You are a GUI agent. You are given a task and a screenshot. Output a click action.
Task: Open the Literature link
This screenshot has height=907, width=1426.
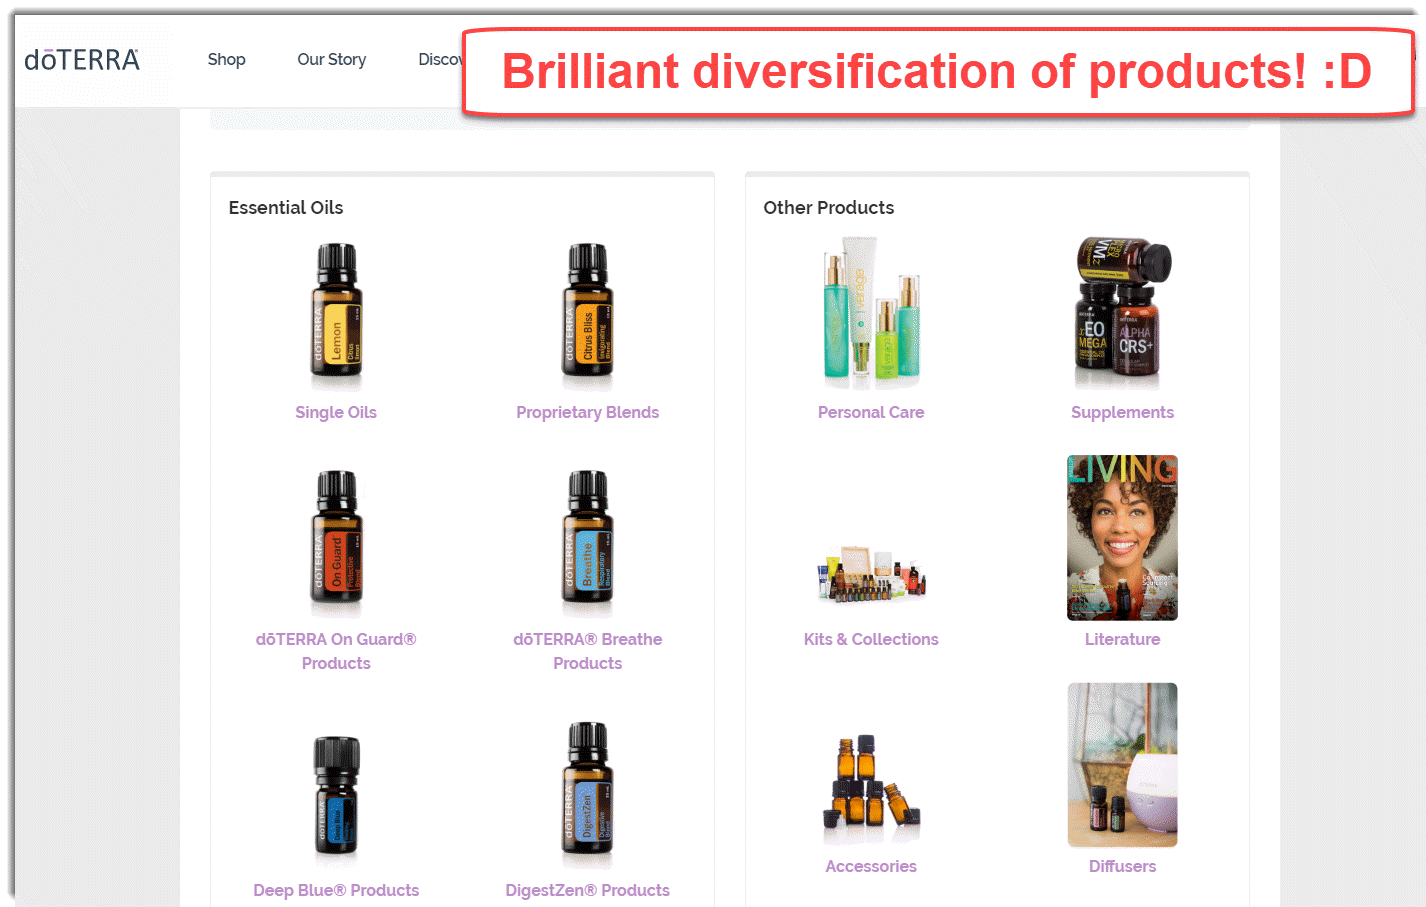click(1122, 639)
